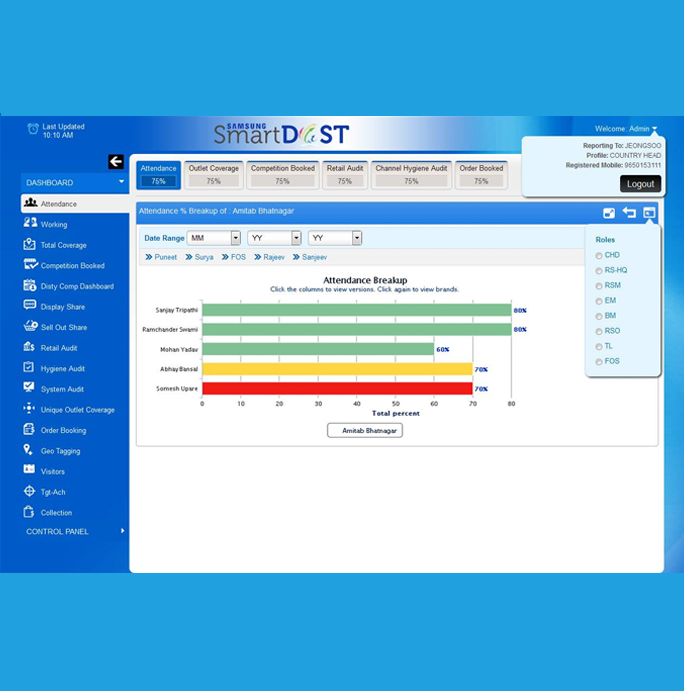Click the System Audit icon
Screen dimensions: 684x691
[x=29, y=387]
